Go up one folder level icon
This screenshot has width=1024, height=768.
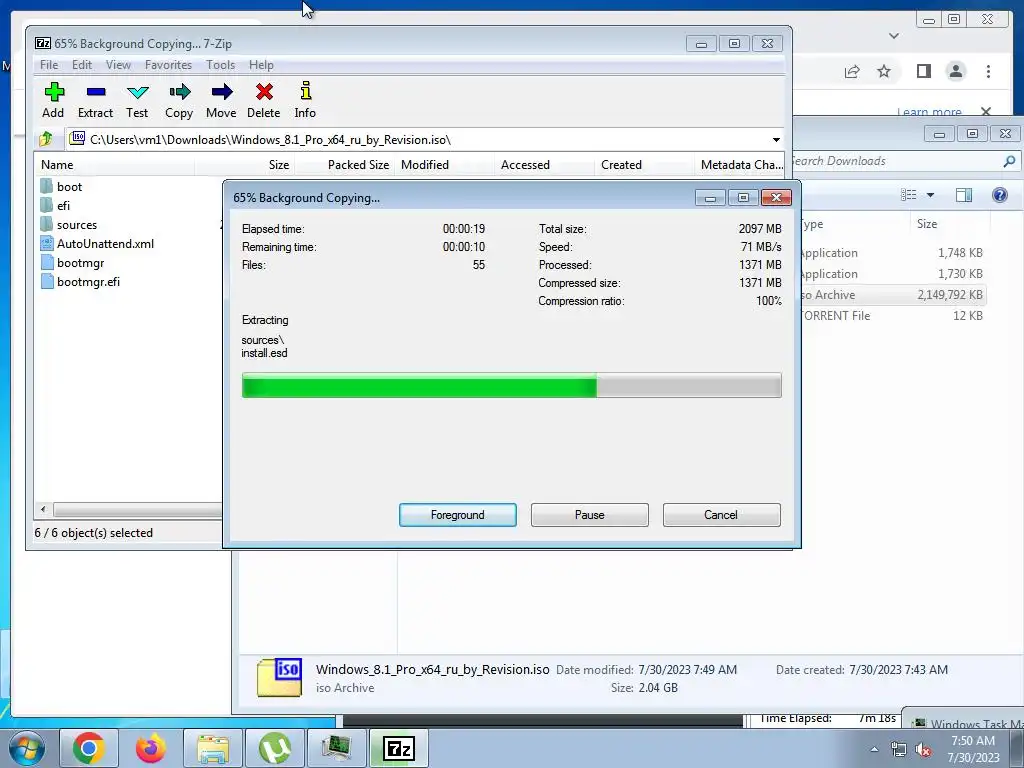pos(46,139)
